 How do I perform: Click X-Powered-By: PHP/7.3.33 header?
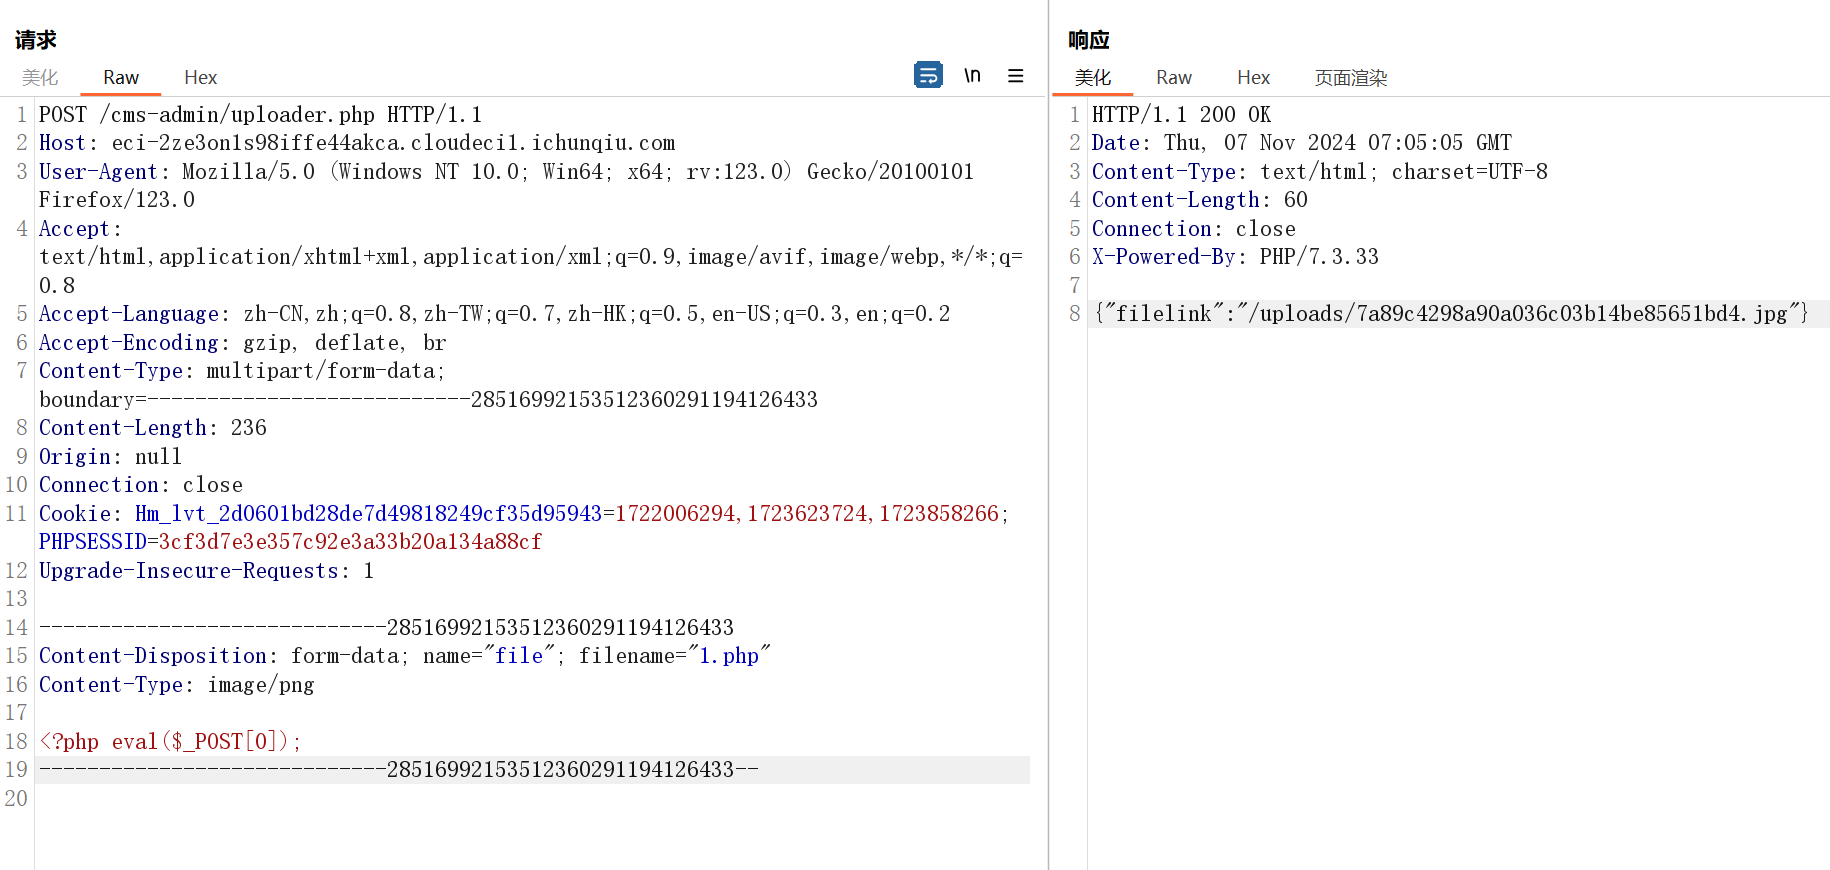(x=1235, y=257)
